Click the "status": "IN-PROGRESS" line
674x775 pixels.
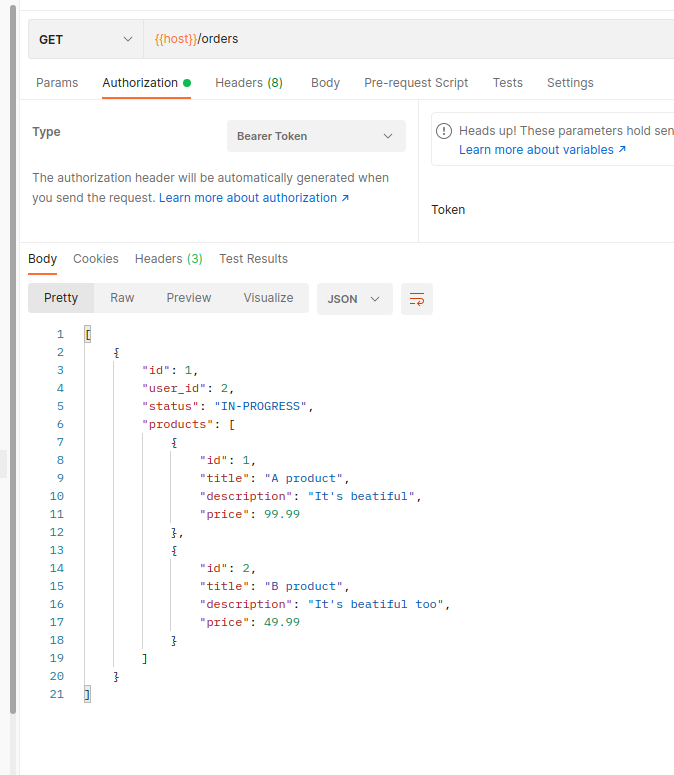tap(227, 406)
